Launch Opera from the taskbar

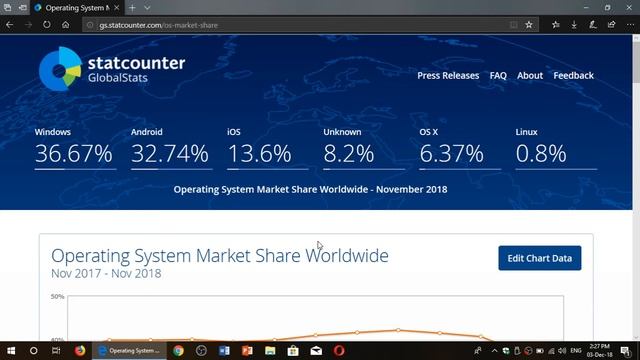339,351
